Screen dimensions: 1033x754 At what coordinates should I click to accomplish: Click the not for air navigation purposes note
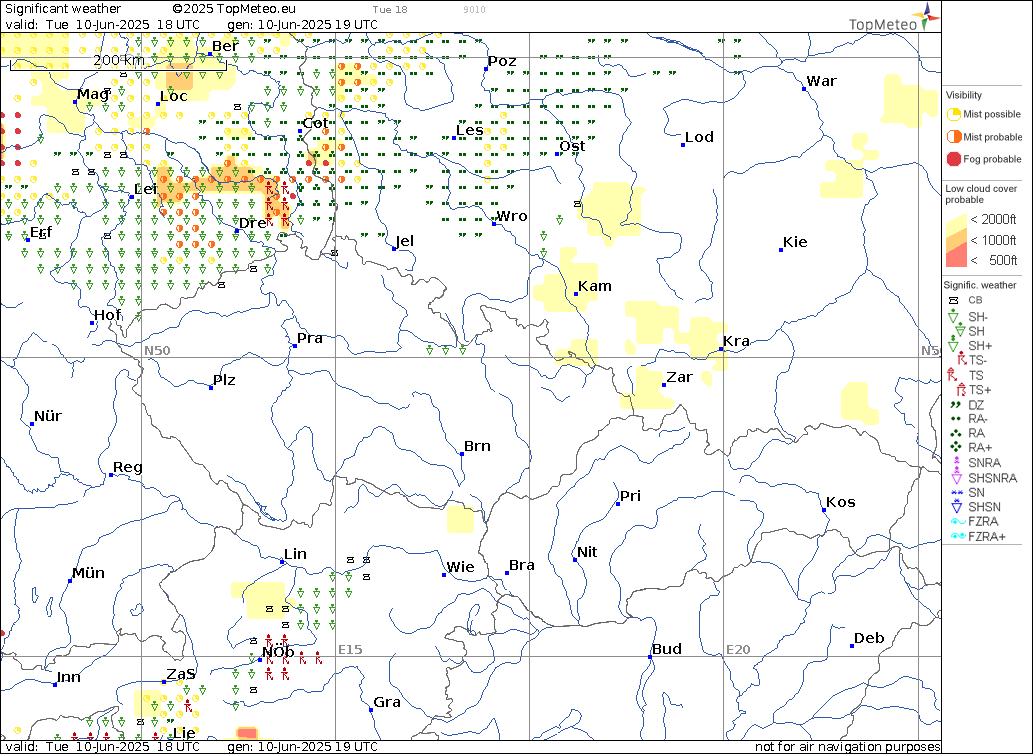point(847,747)
